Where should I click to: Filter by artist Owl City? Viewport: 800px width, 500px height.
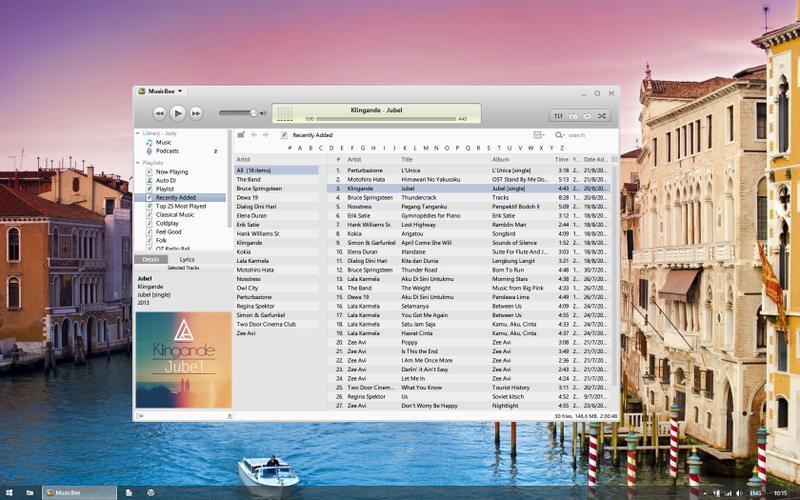pos(277,288)
